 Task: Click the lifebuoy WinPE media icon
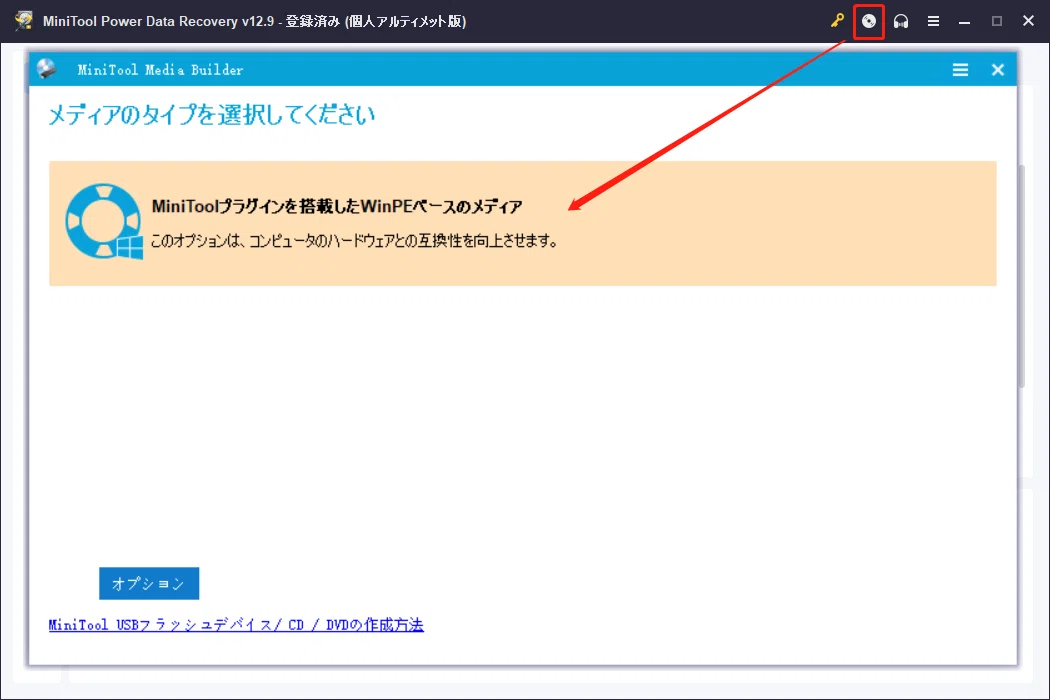104,221
